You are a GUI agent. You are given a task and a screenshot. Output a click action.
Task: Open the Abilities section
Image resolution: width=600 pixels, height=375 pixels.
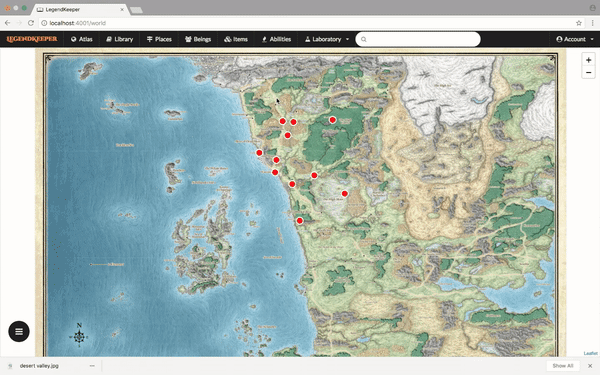(276, 39)
